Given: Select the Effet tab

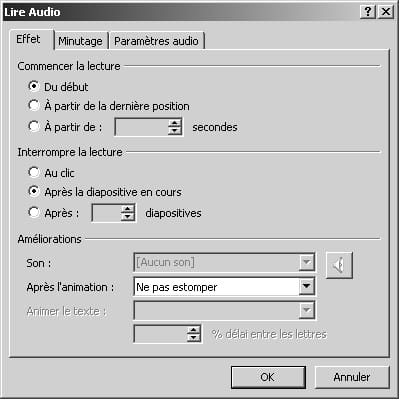Looking at the screenshot, I should (x=29, y=39).
